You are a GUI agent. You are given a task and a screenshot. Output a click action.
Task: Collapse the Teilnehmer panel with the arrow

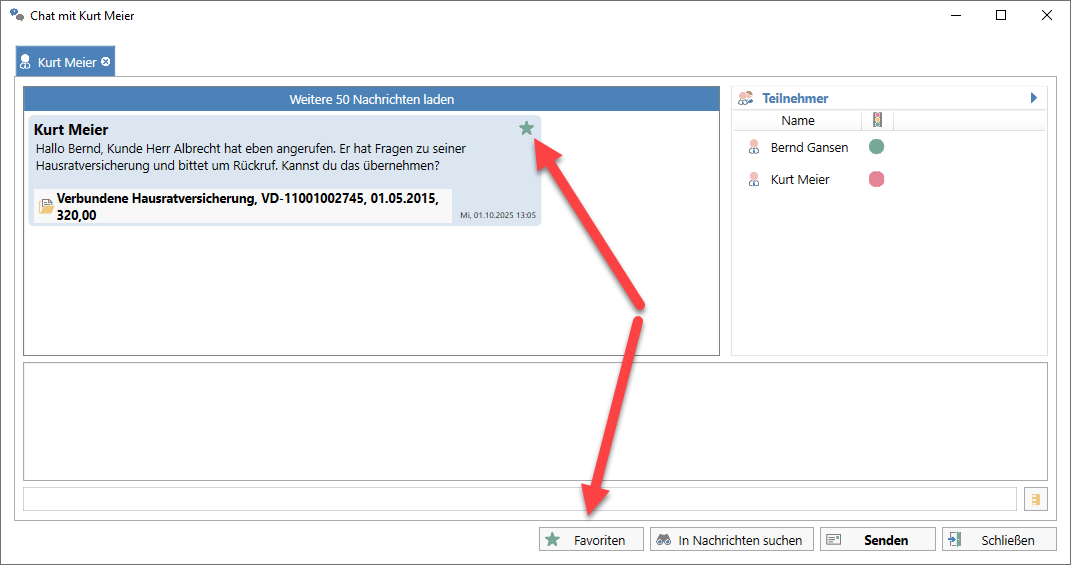(x=1034, y=98)
